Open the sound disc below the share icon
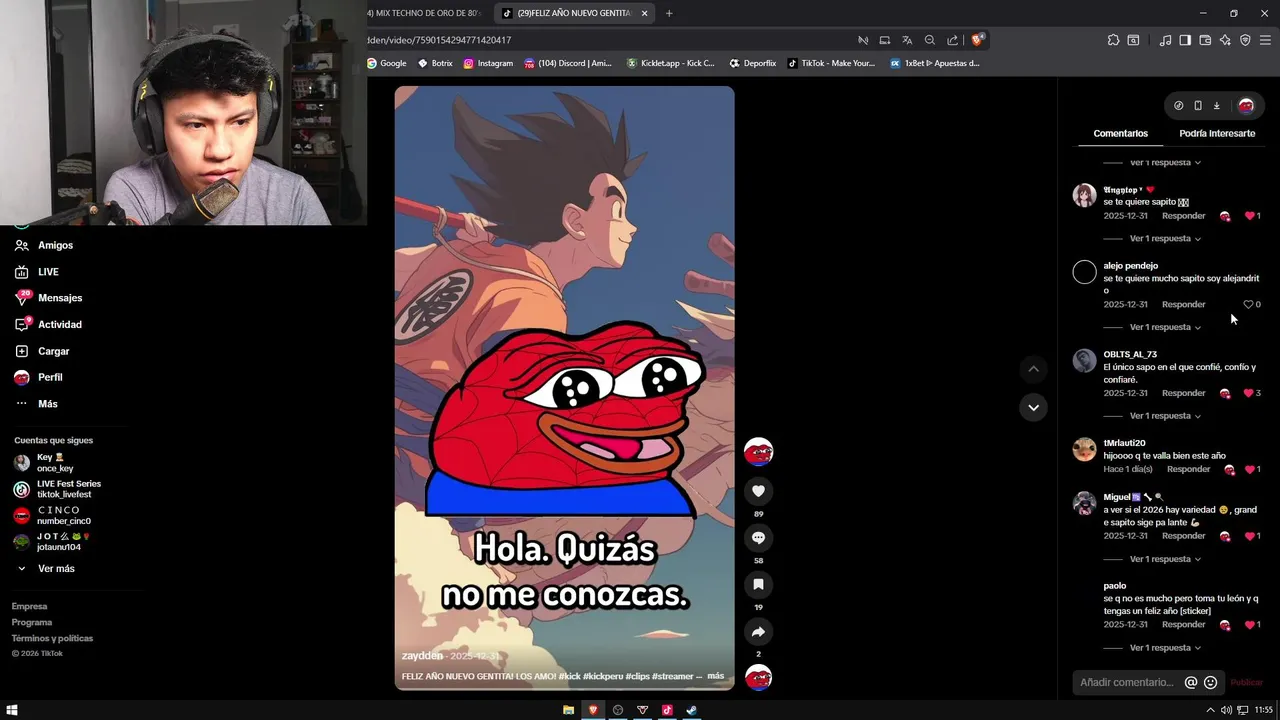Screen dimensions: 1280x720 (758, 678)
